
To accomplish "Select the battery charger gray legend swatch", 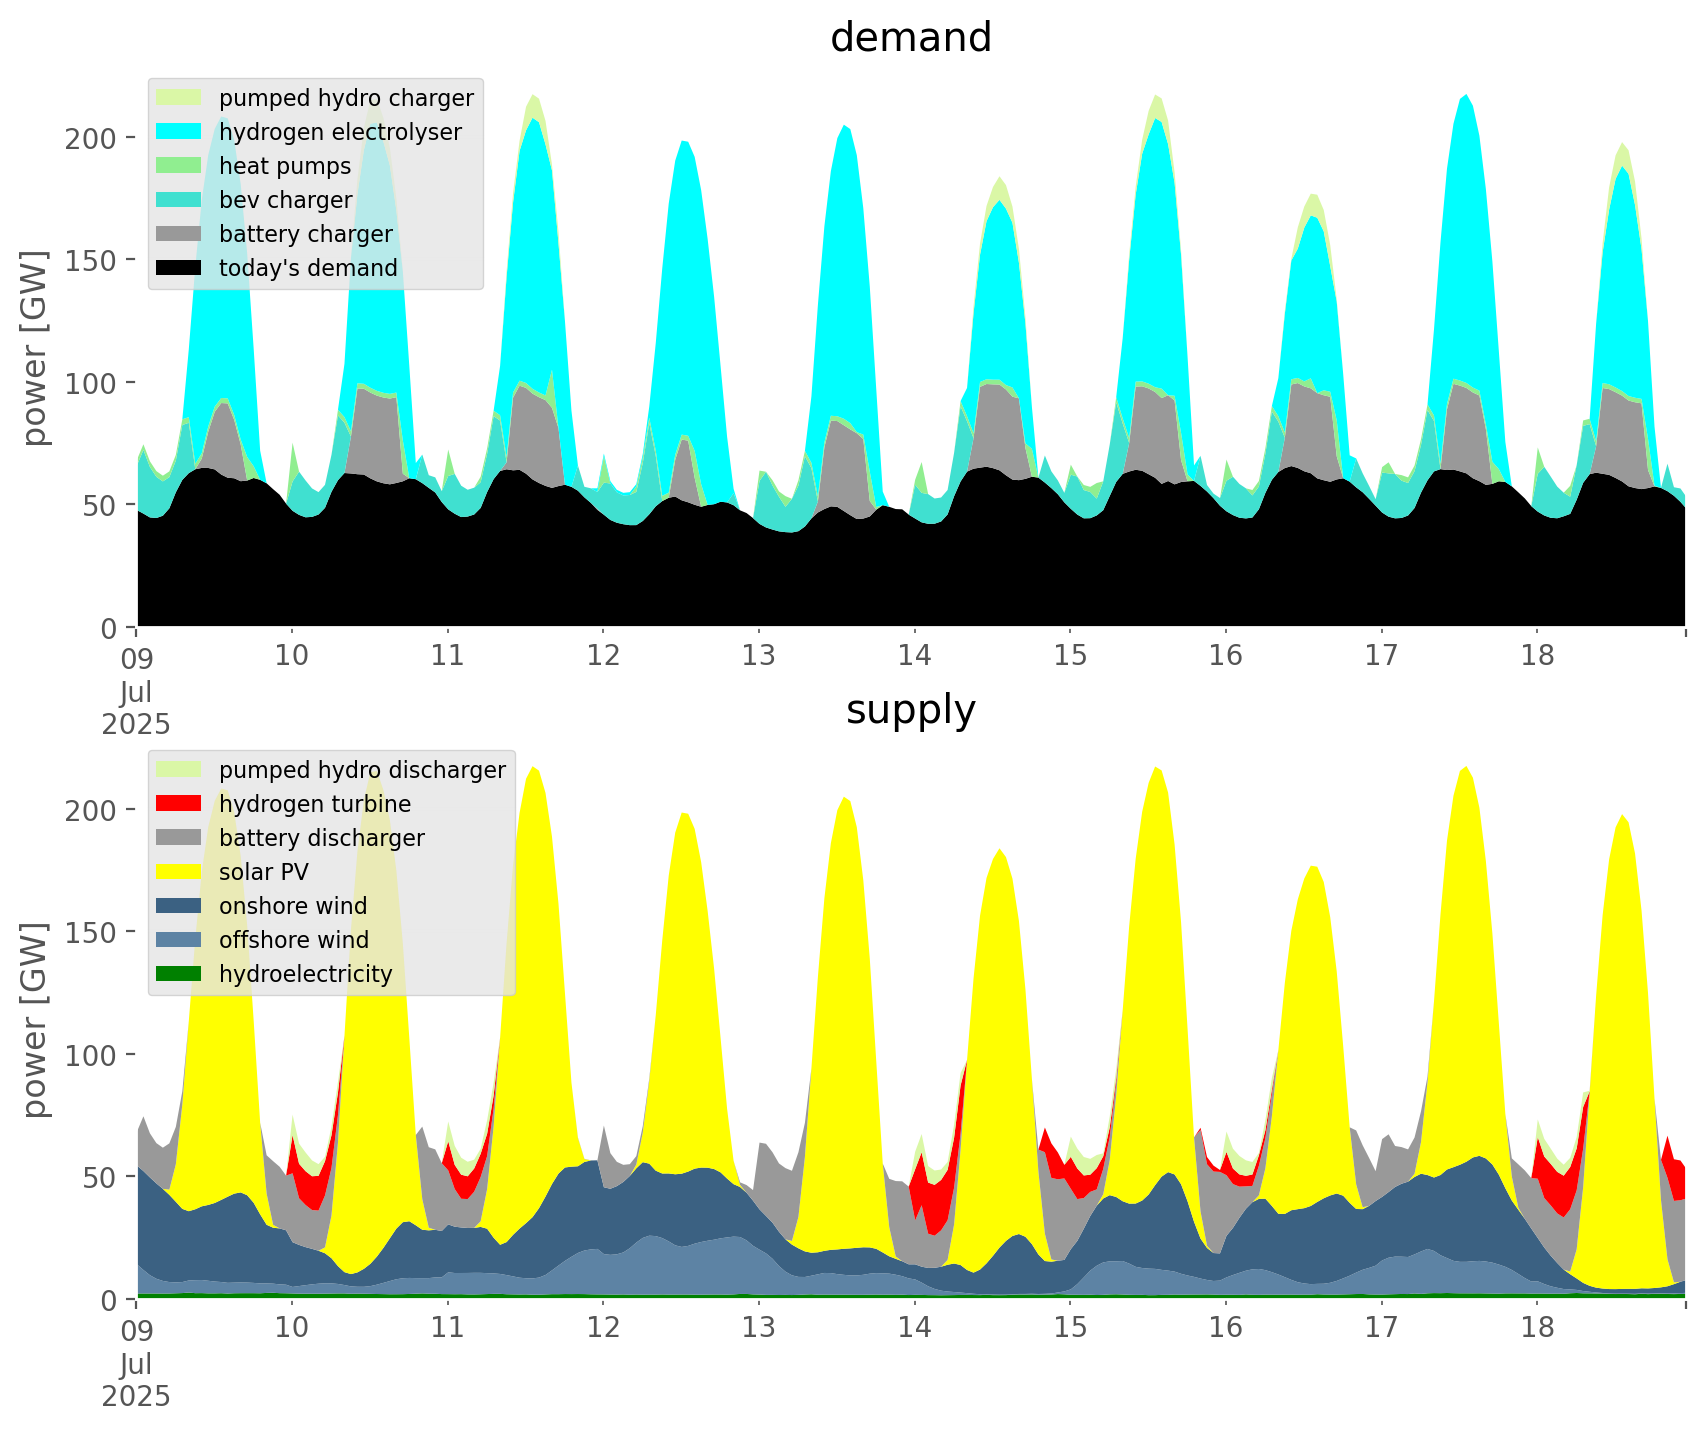I will tap(180, 234).
